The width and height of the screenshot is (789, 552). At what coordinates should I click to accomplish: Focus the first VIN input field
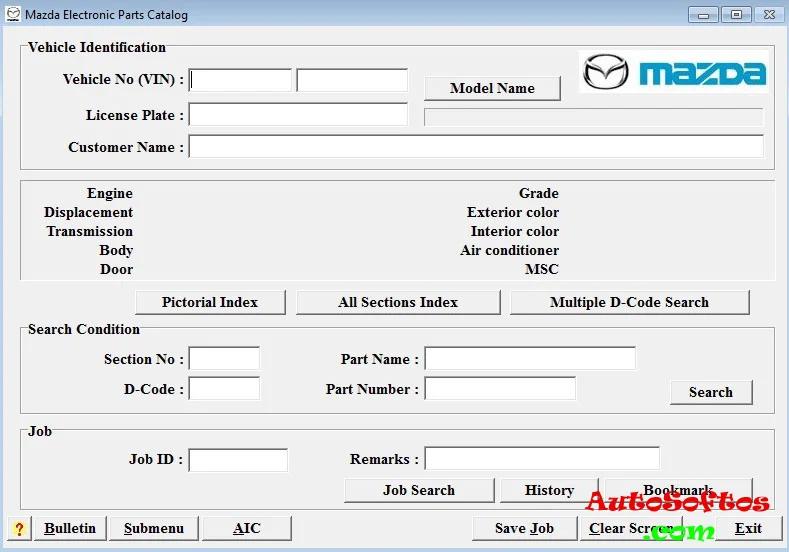point(240,80)
